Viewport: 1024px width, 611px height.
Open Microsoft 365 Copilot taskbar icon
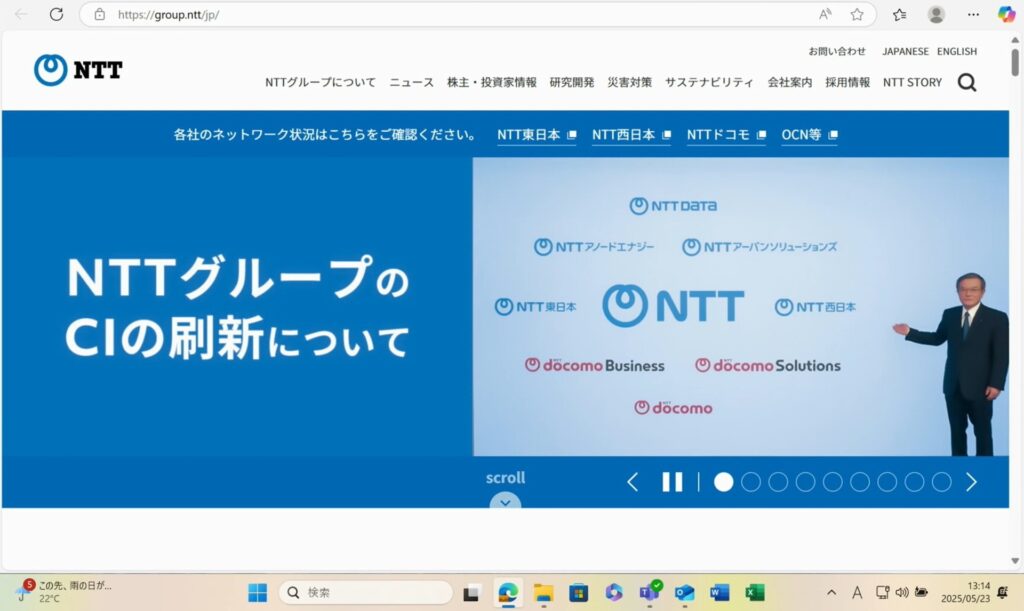click(613, 593)
